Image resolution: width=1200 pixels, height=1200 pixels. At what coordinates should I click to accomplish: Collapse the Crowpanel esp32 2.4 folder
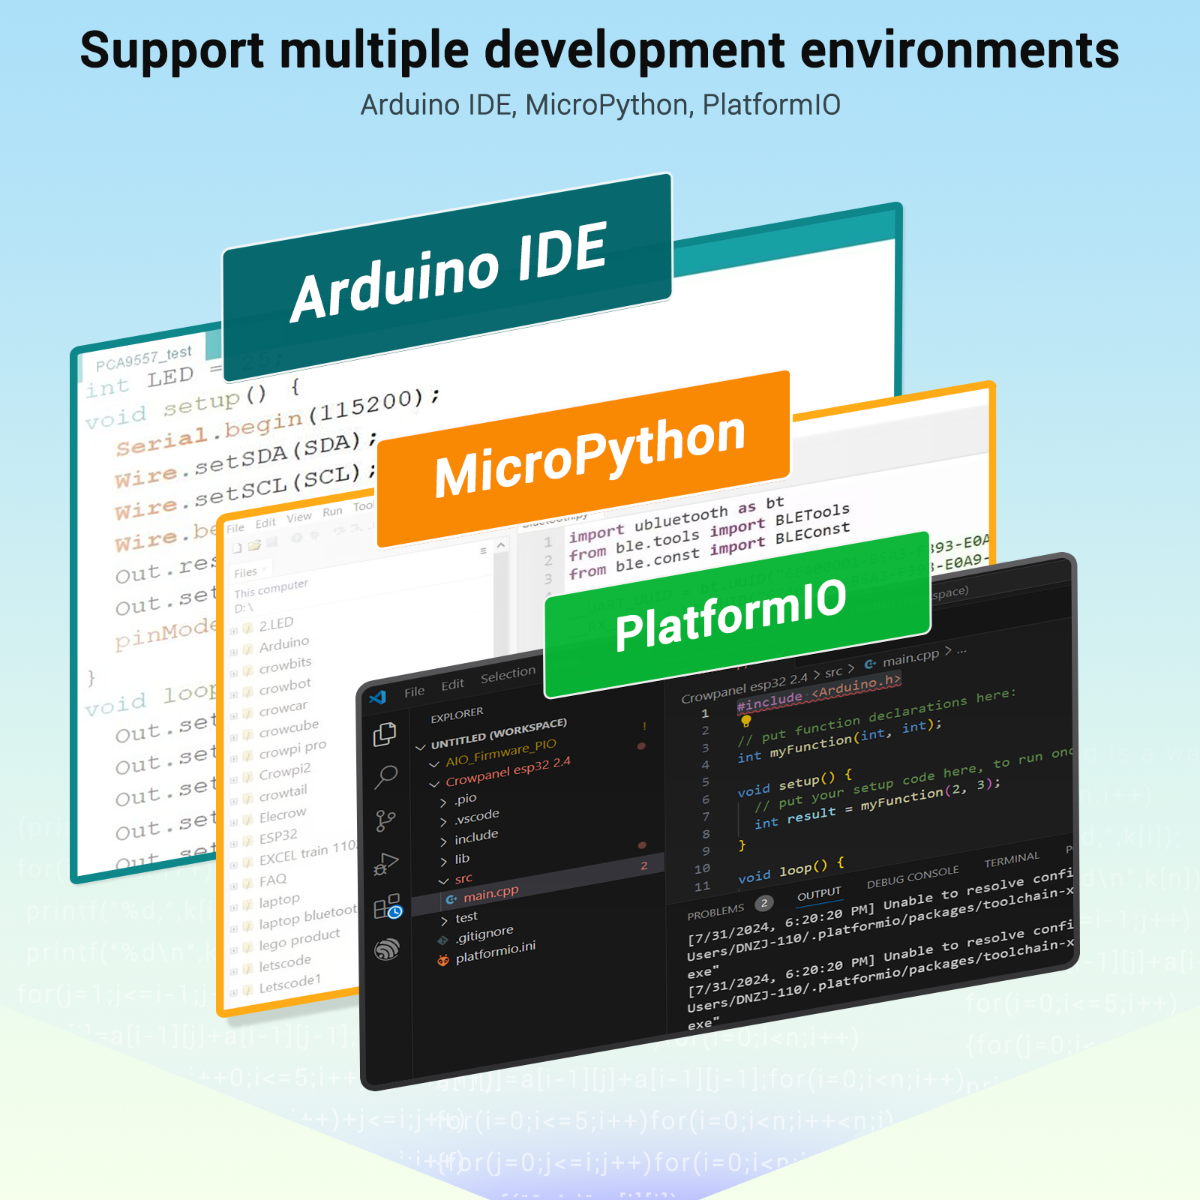click(435, 783)
